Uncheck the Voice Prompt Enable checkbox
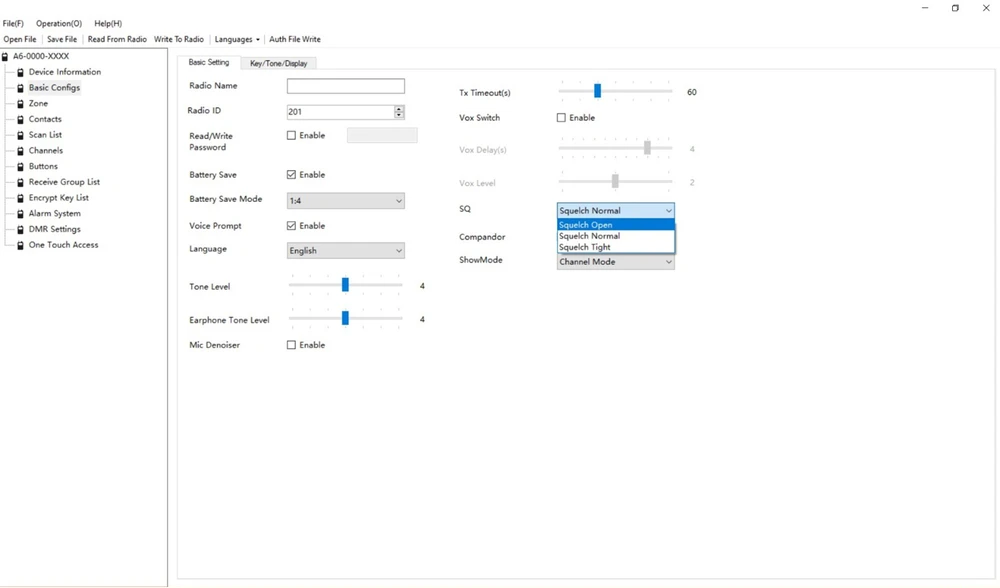The image size is (1000, 588). pos(291,226)
